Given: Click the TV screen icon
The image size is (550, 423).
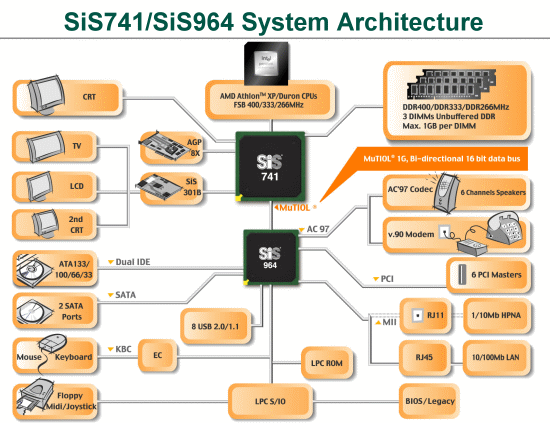Looking at the screenshot, I should [x=46, y=146].
